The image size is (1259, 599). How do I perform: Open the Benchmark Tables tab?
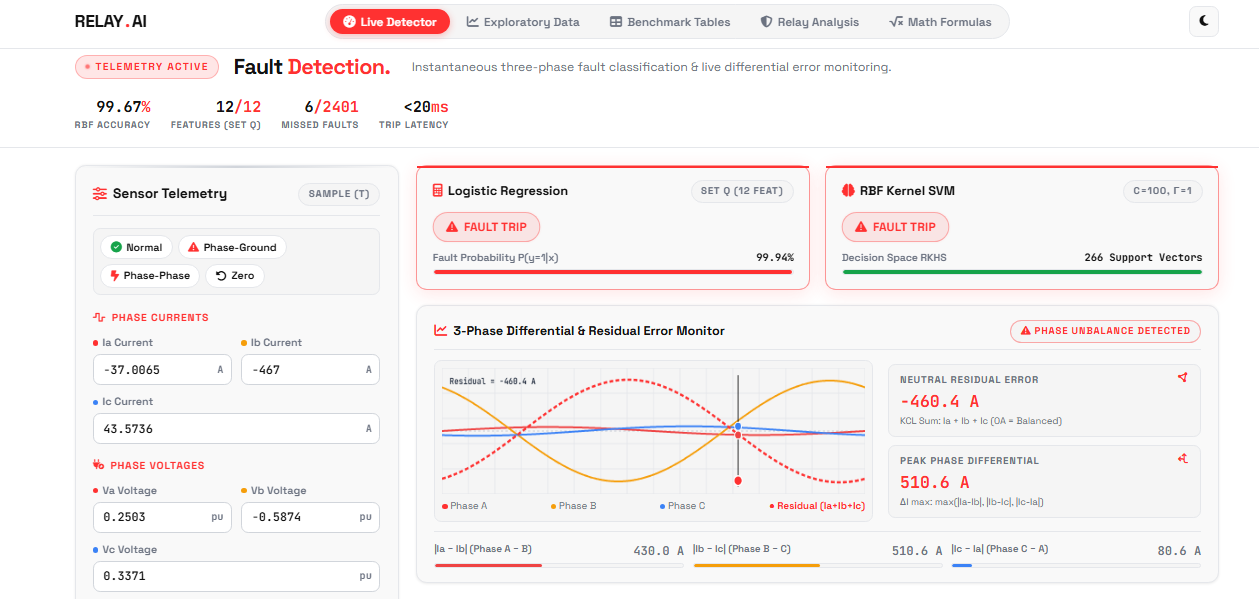click(670, 21)
